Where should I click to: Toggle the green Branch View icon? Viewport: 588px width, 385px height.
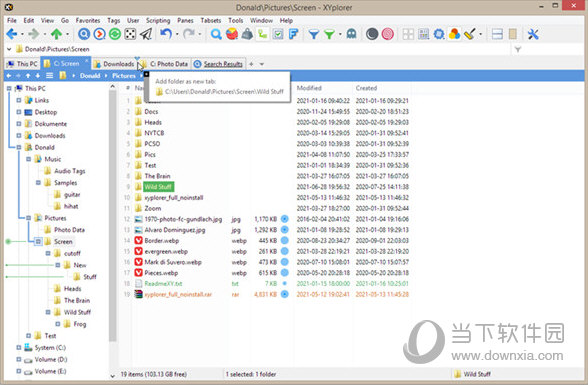point(262,34)
